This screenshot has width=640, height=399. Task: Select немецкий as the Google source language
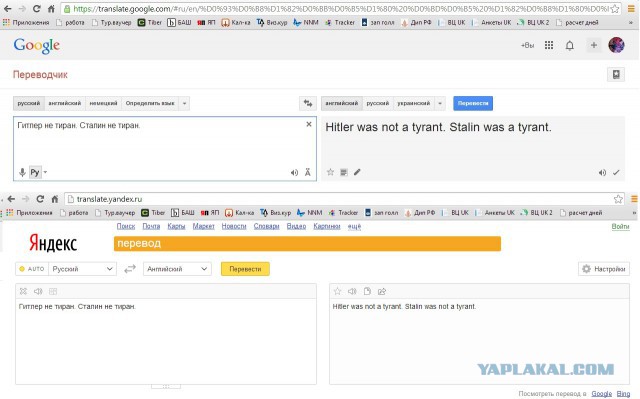[x=103, y=103]
